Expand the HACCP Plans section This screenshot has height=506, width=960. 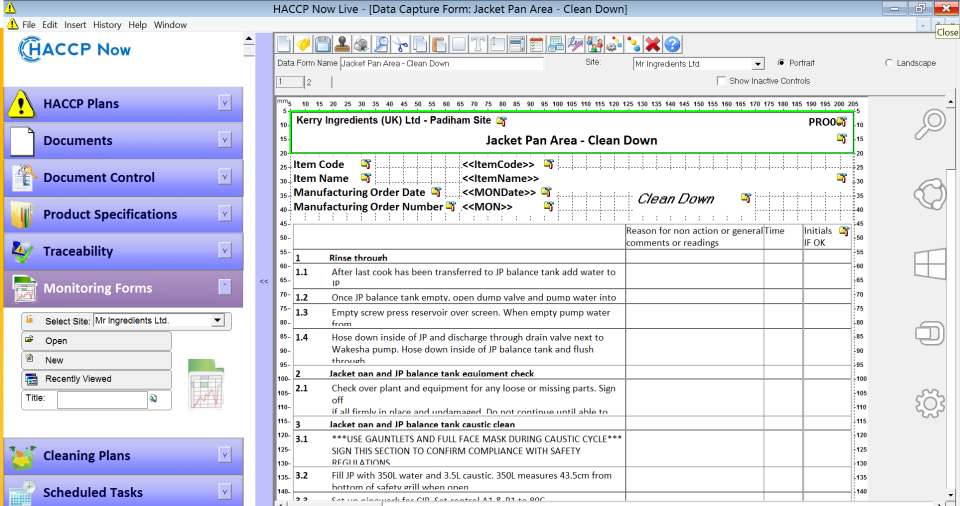pos(225,103)
